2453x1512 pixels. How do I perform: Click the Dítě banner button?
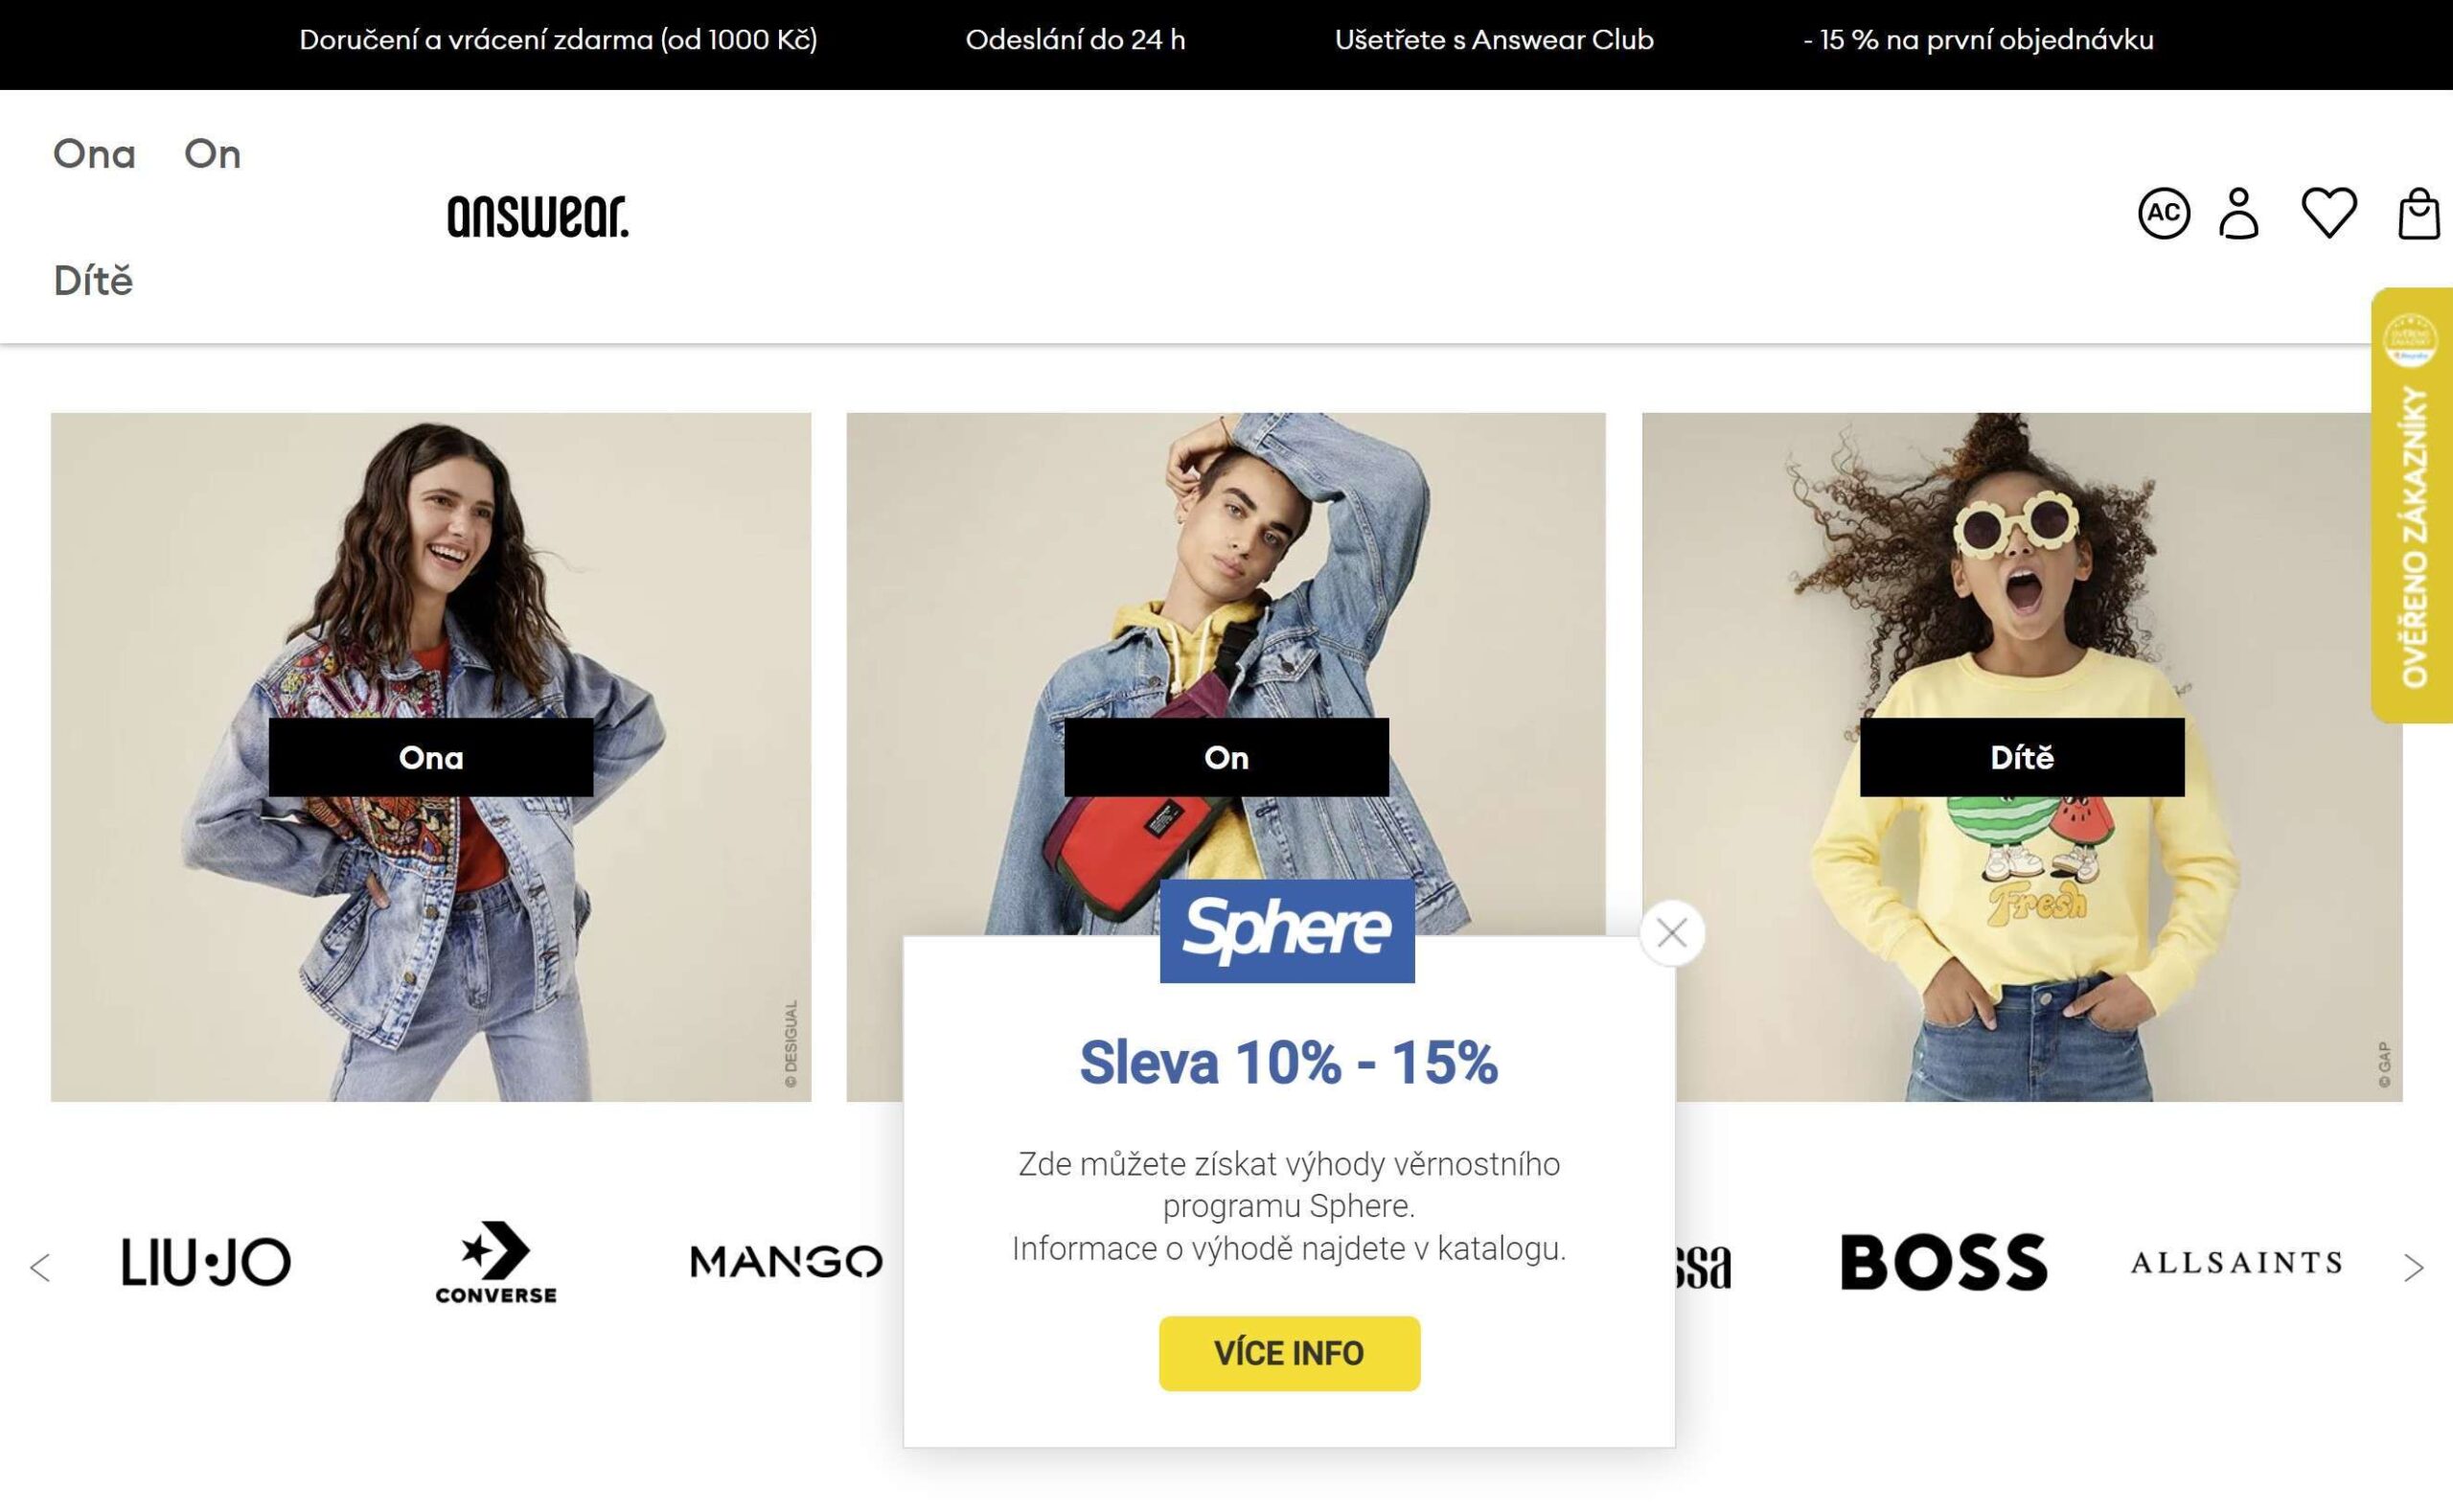[x=2022, y=757]
